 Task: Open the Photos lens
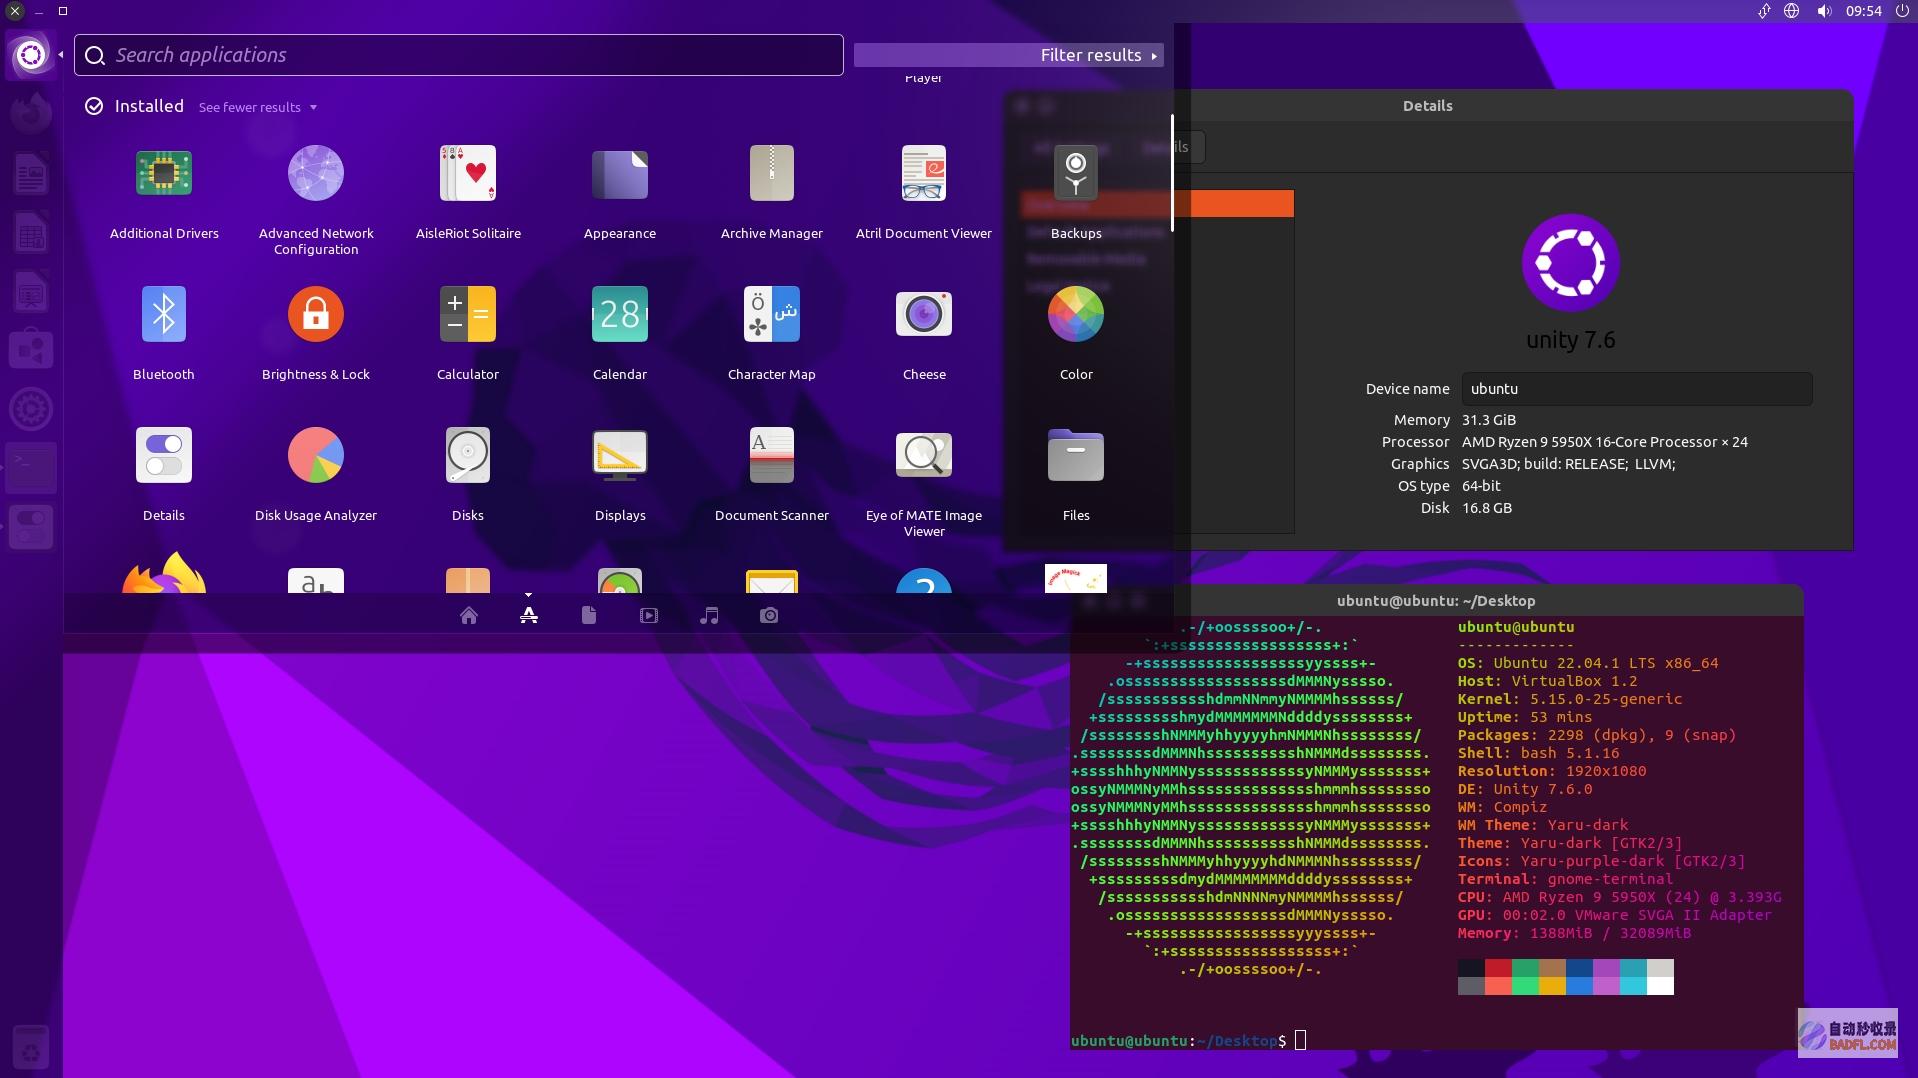769,616
